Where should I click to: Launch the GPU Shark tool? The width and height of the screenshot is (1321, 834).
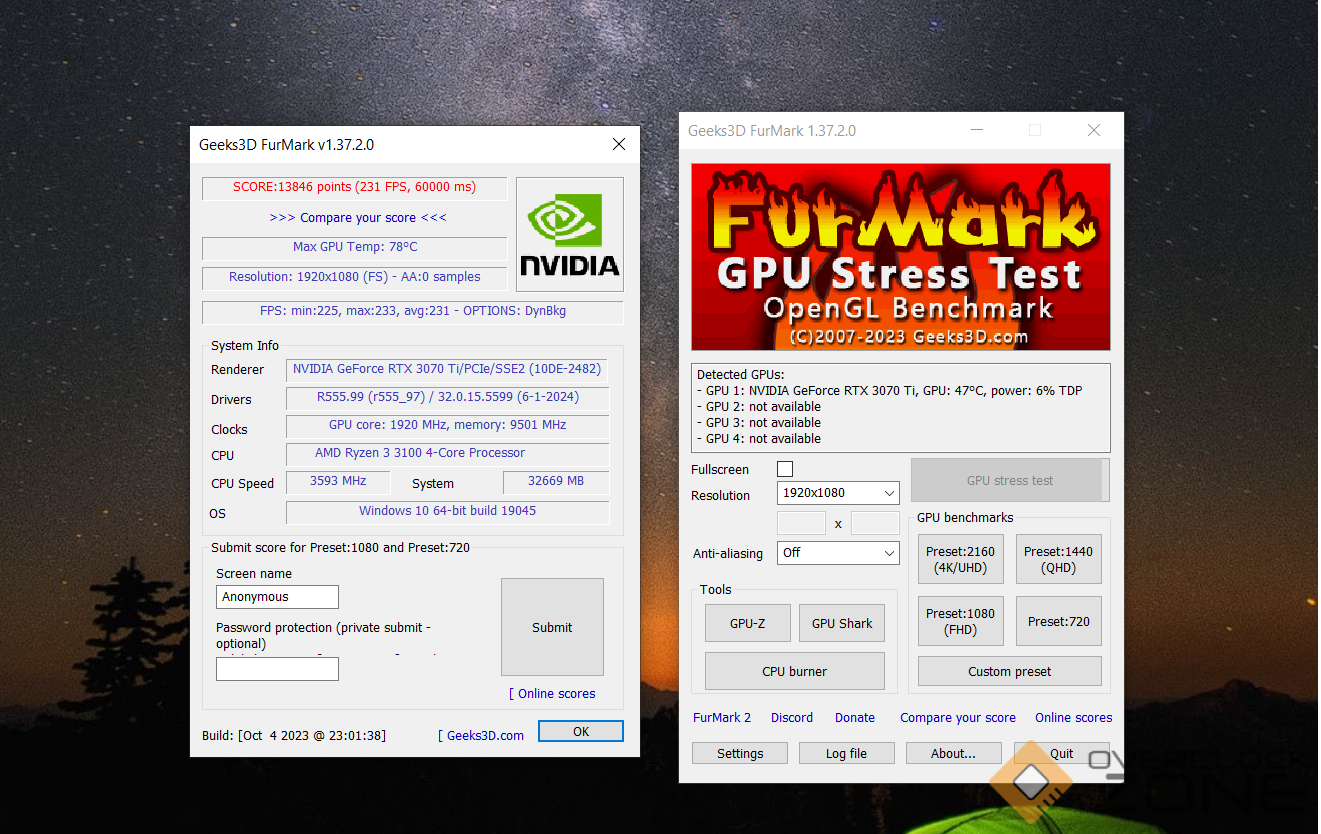tap(842, 623)
